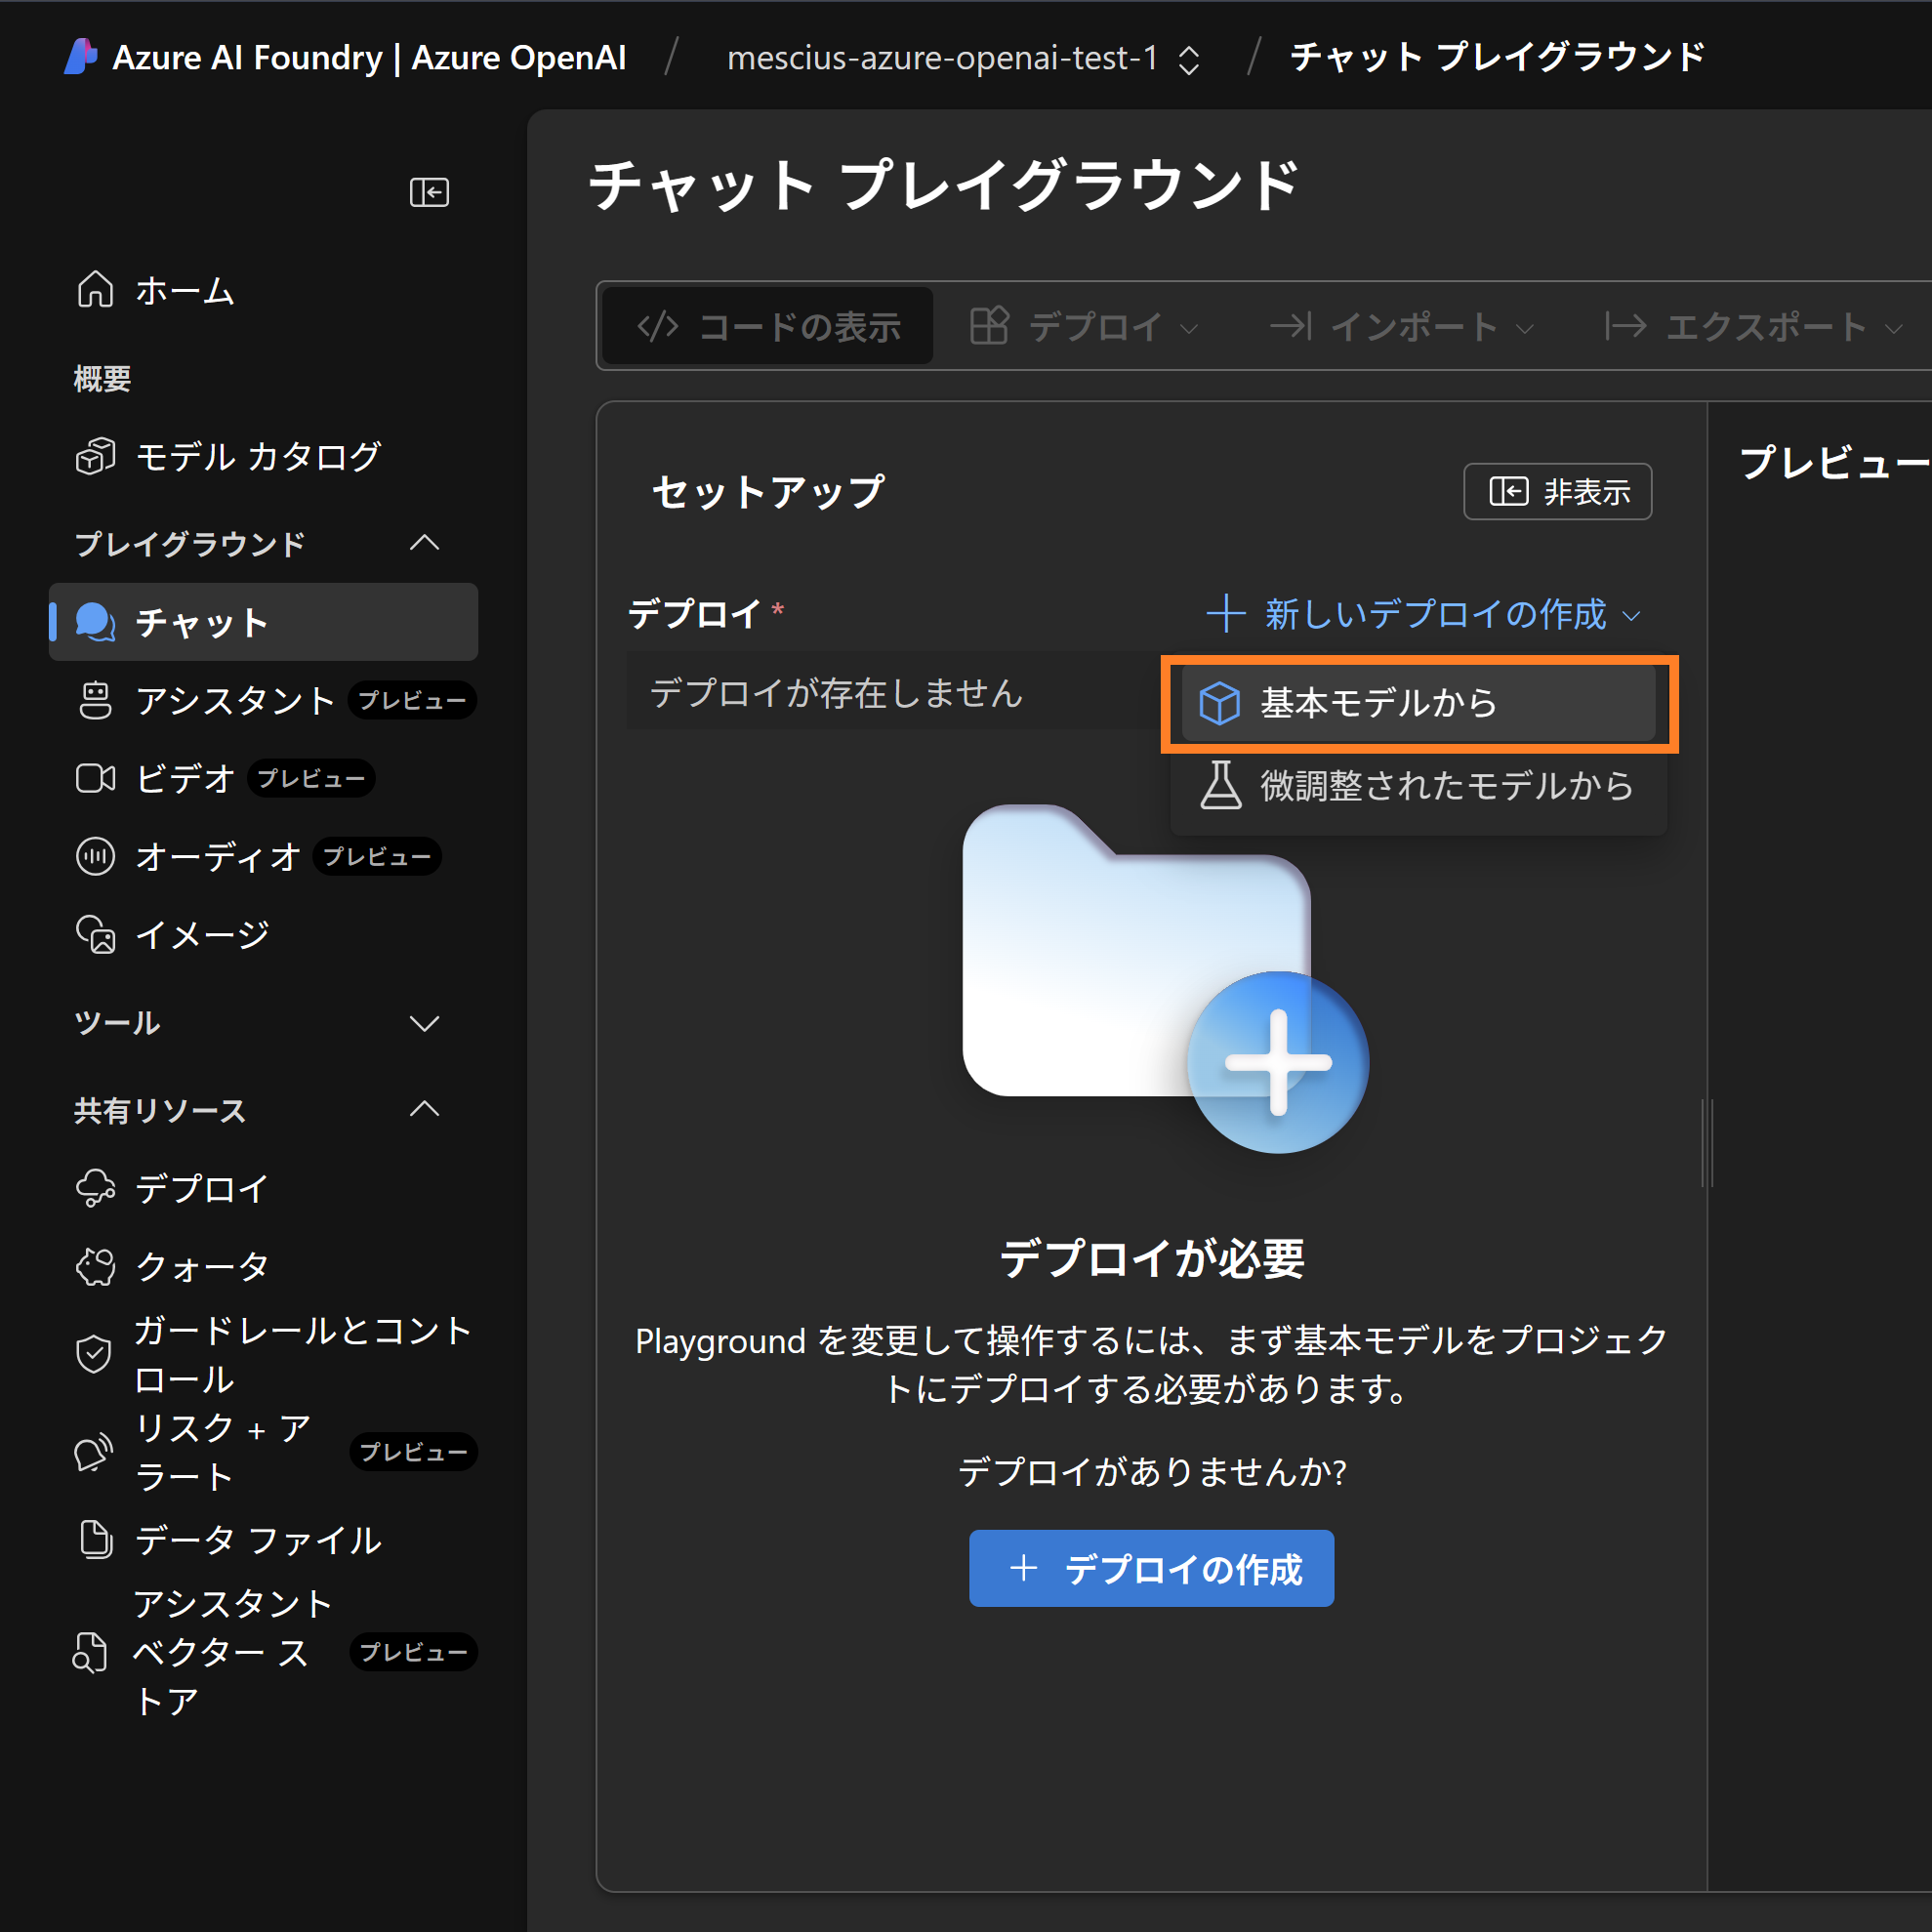Image resolution: width=1932 pixels, height=1932 pixels.
Task: Click the model catalog cube icon
Action: click(x=96, y=457)
